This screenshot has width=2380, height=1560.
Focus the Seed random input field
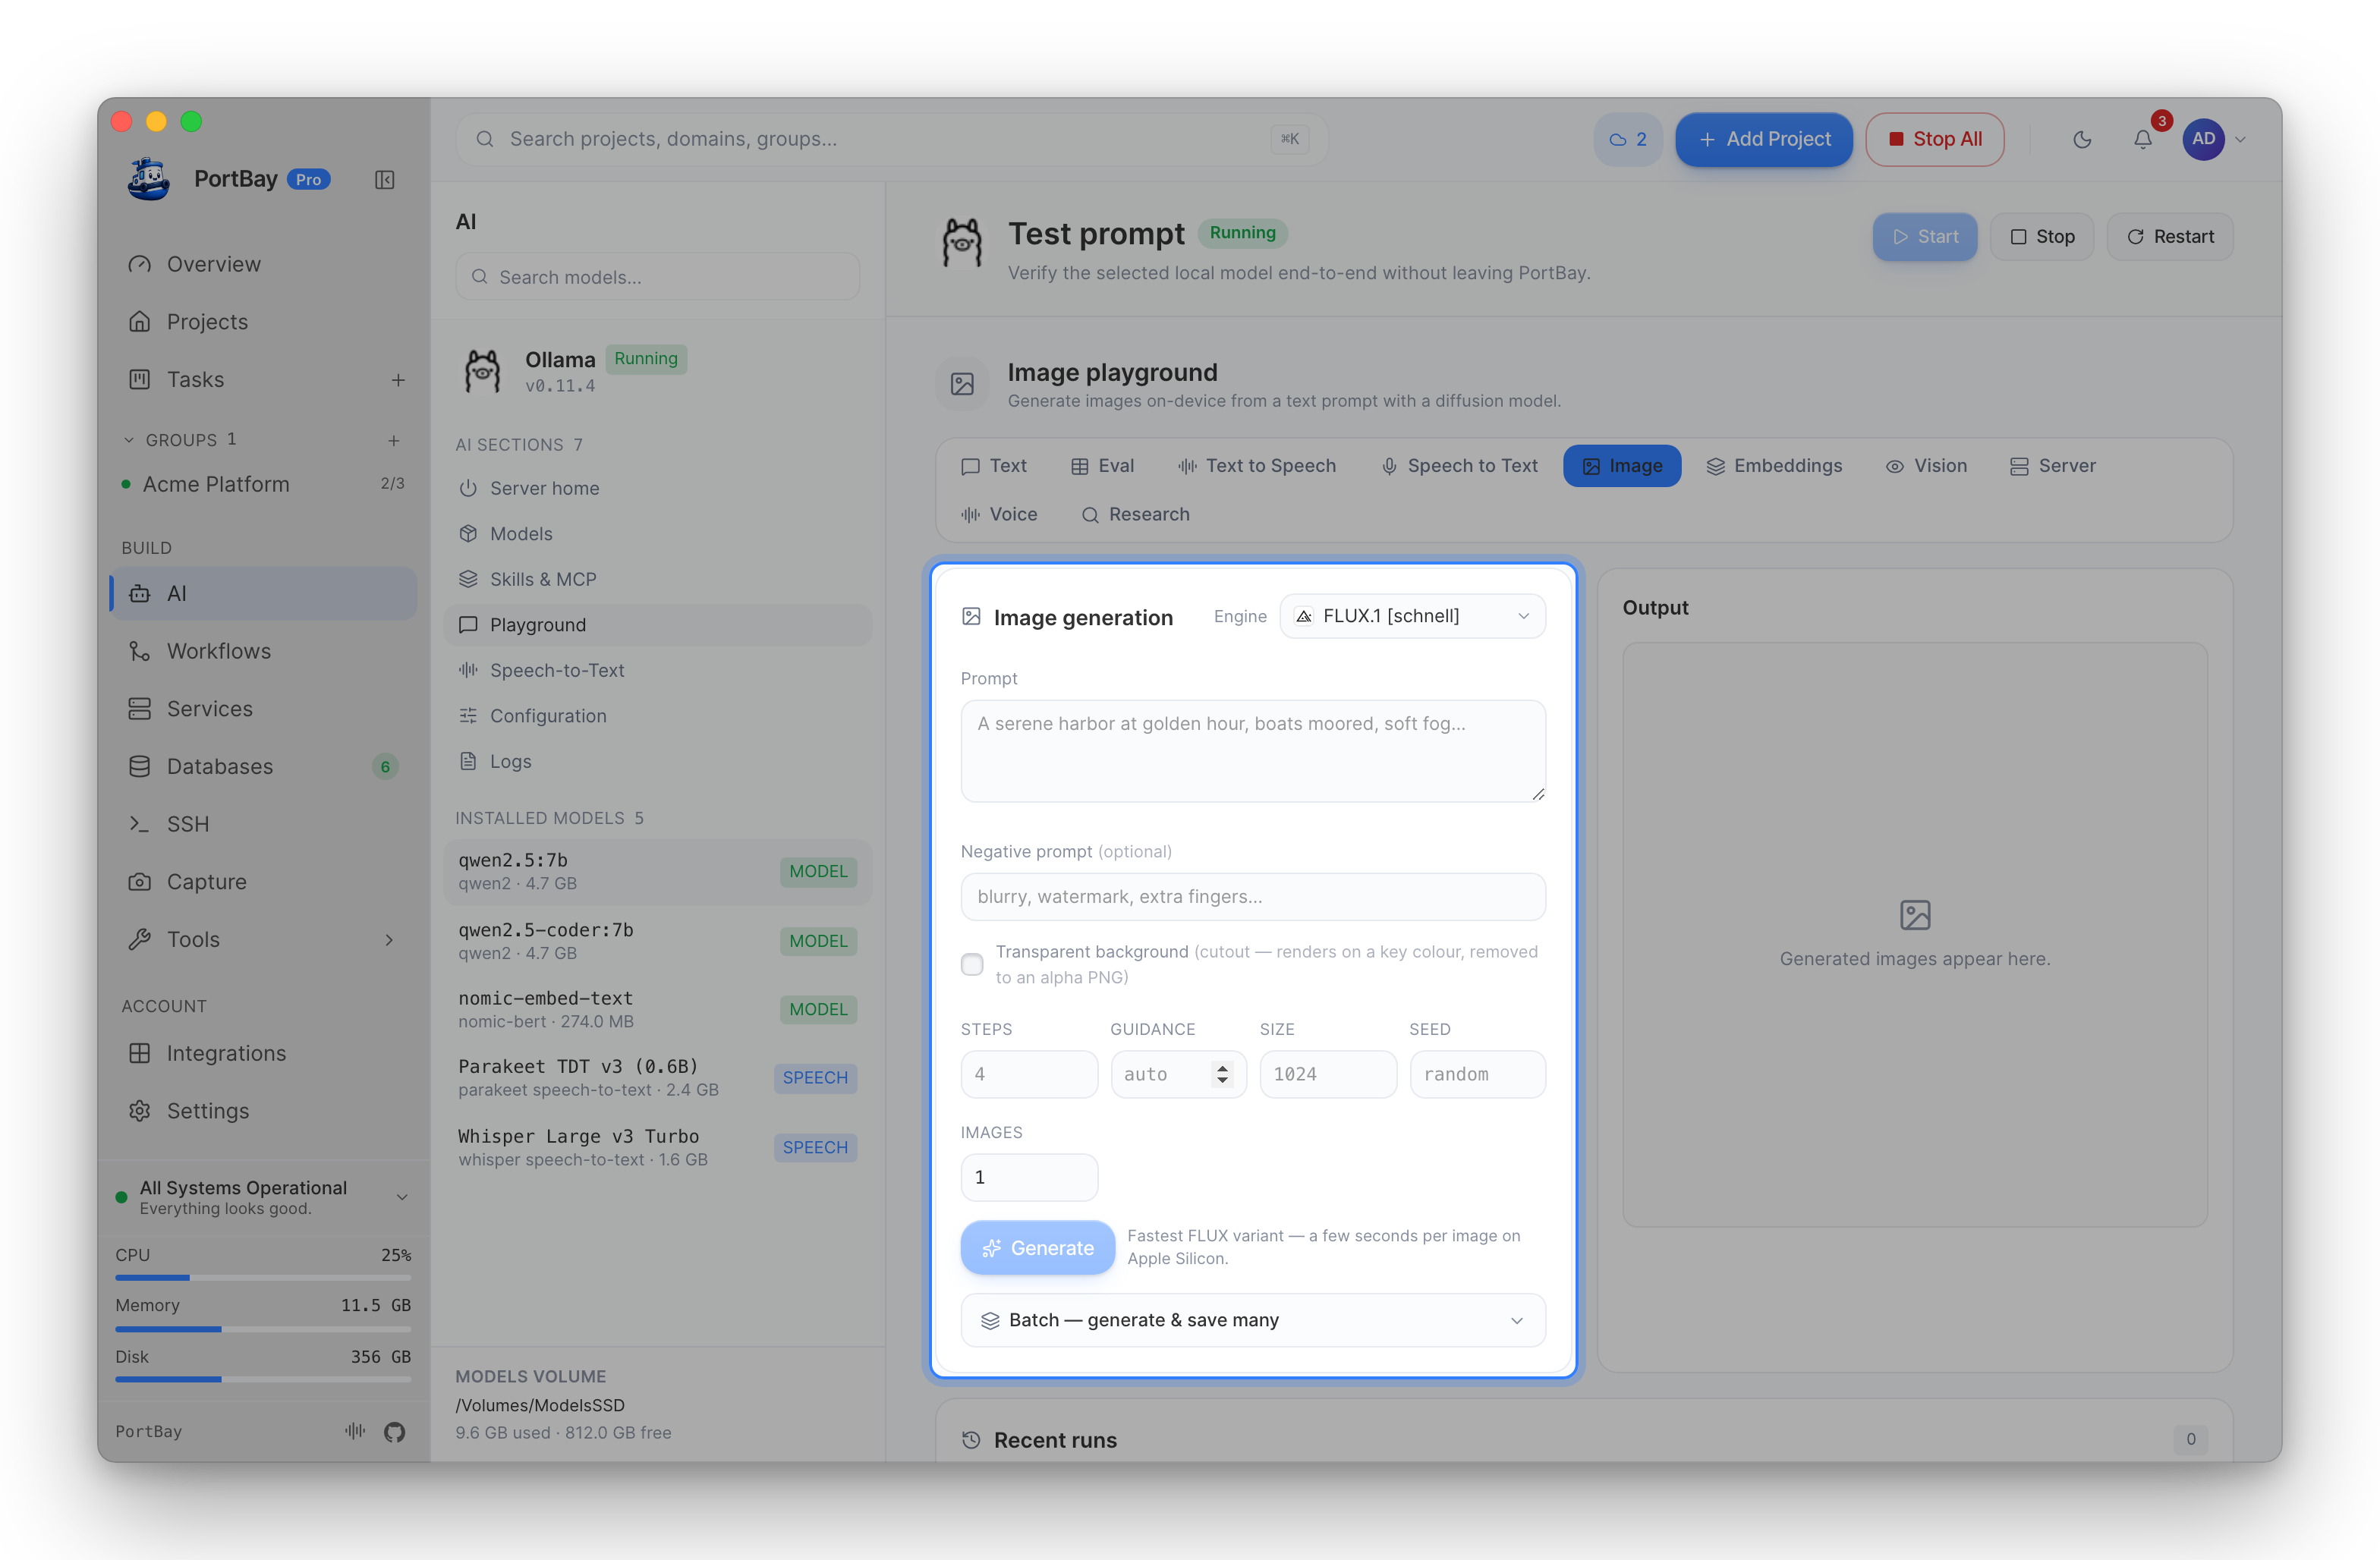click(1478, 1074)
